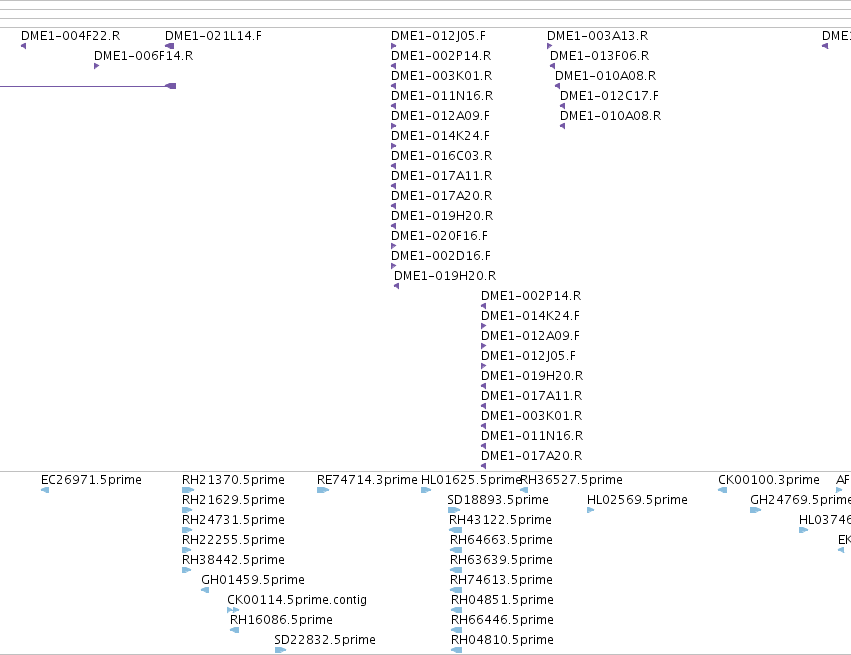
Task: Click the HL01625.5prime label
Action: pos(471,480)
